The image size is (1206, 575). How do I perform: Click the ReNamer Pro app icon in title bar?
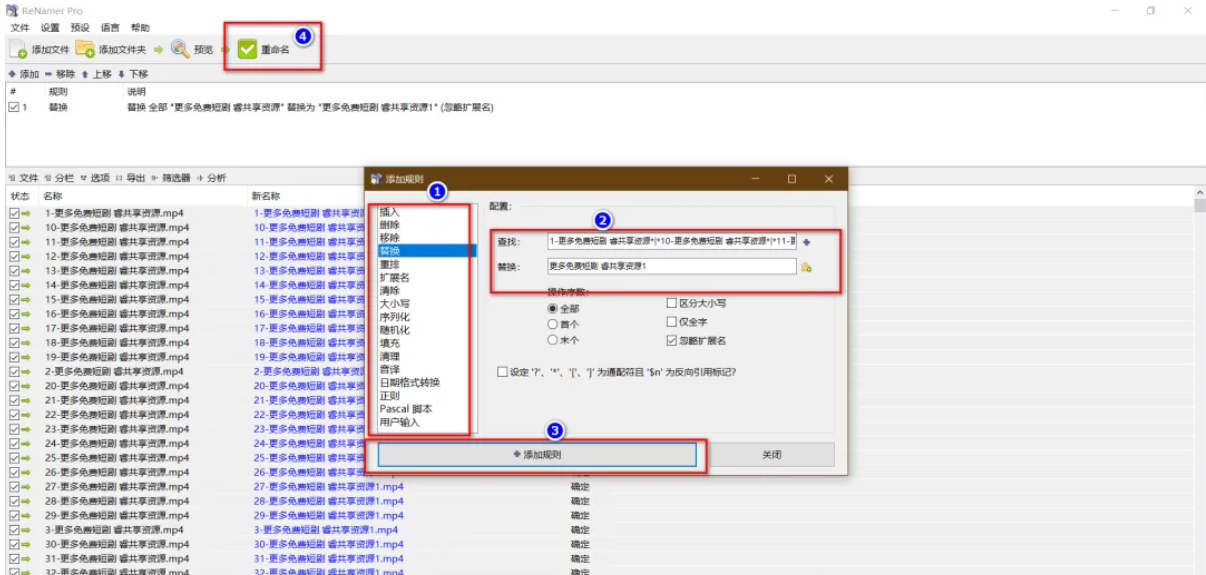(11, 10)
